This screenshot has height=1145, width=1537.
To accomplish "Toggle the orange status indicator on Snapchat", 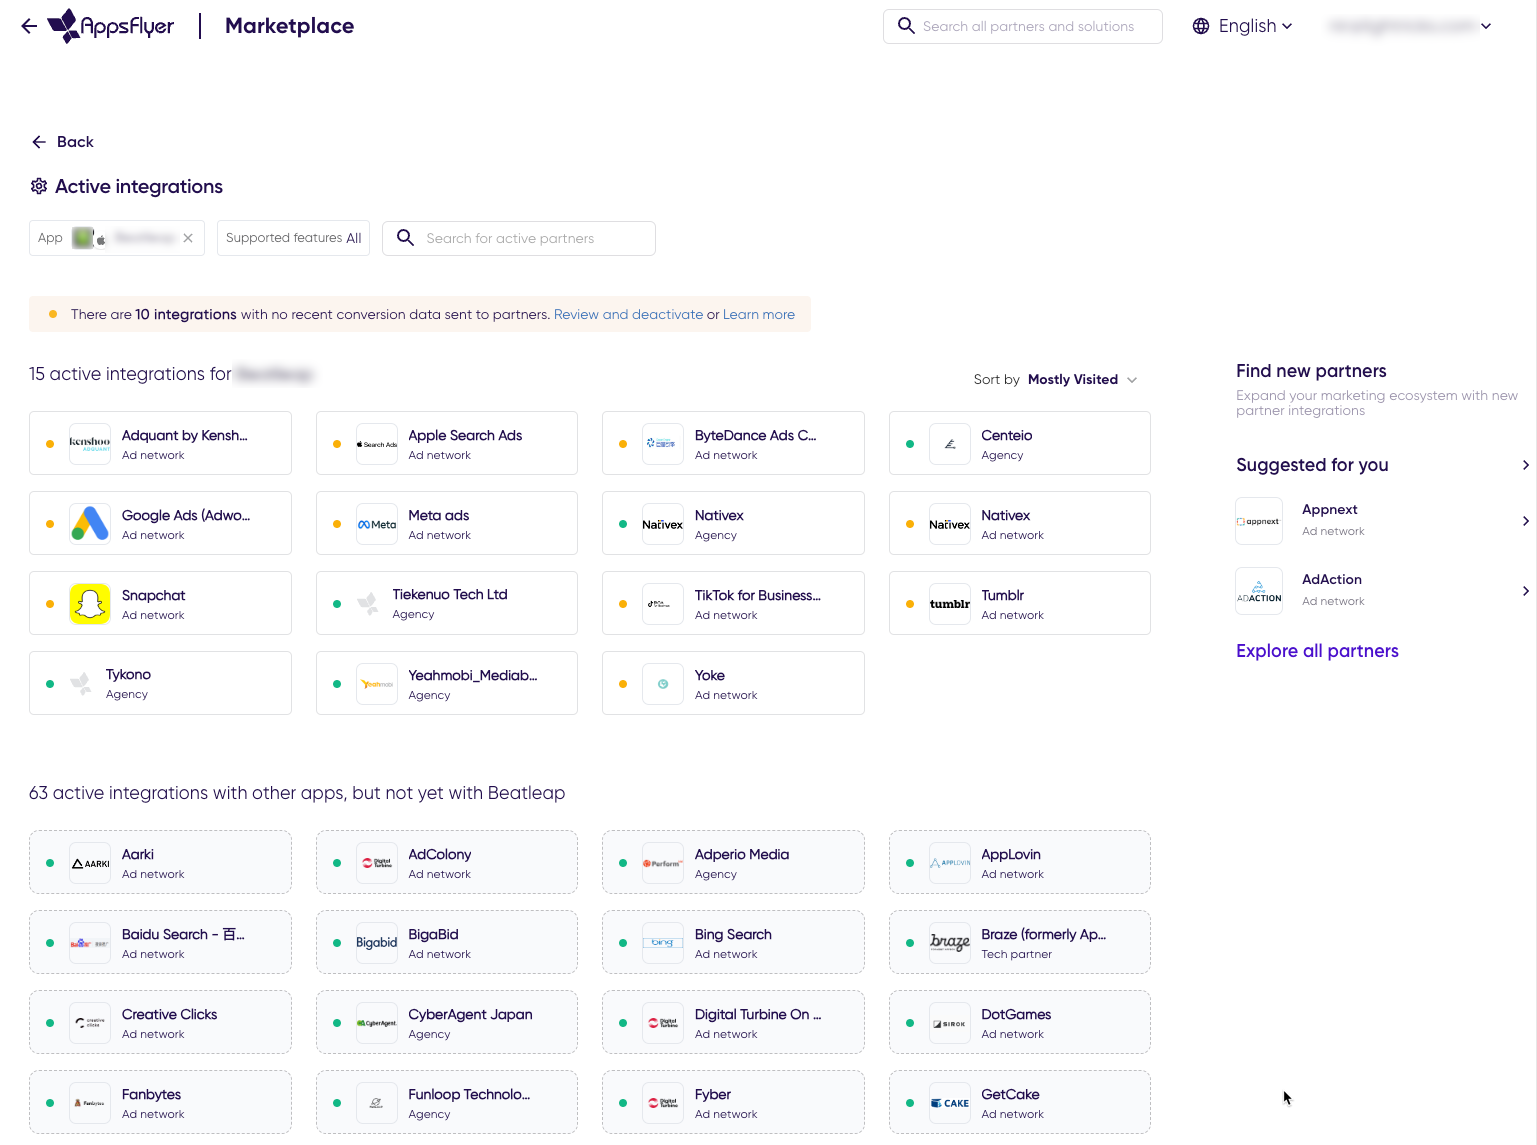I will click(50, 603).
